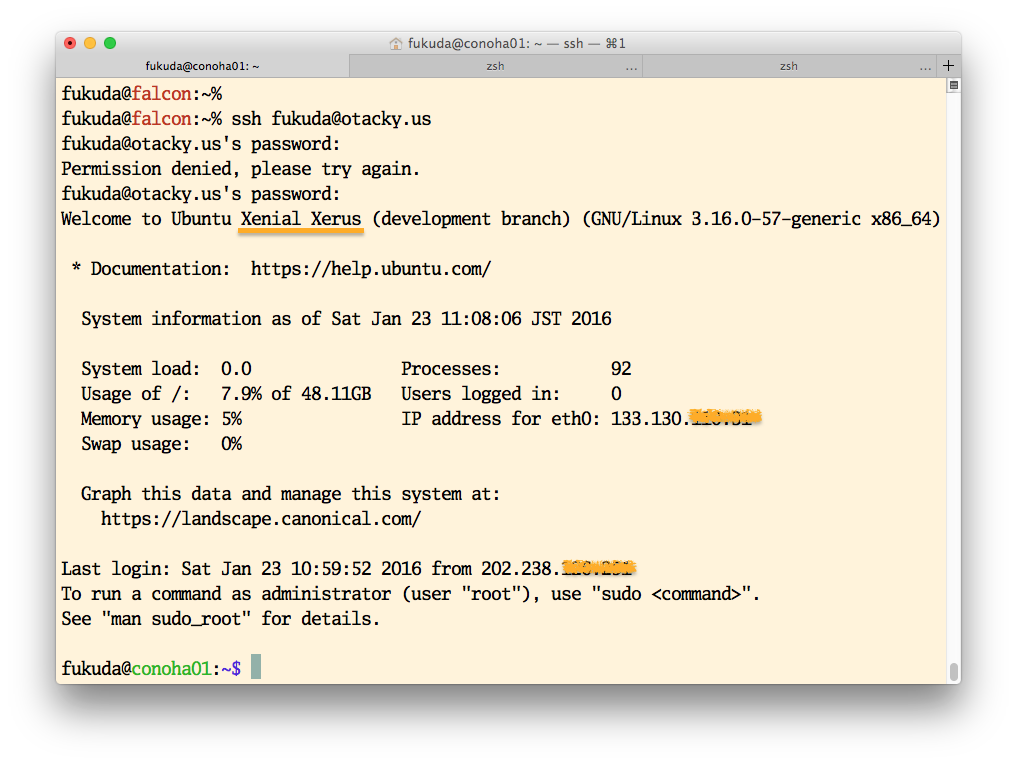Close the terminal window with red button
The width and height of the screenshot is (1017, 764).
pyautogui.click(x=70, y=43)
